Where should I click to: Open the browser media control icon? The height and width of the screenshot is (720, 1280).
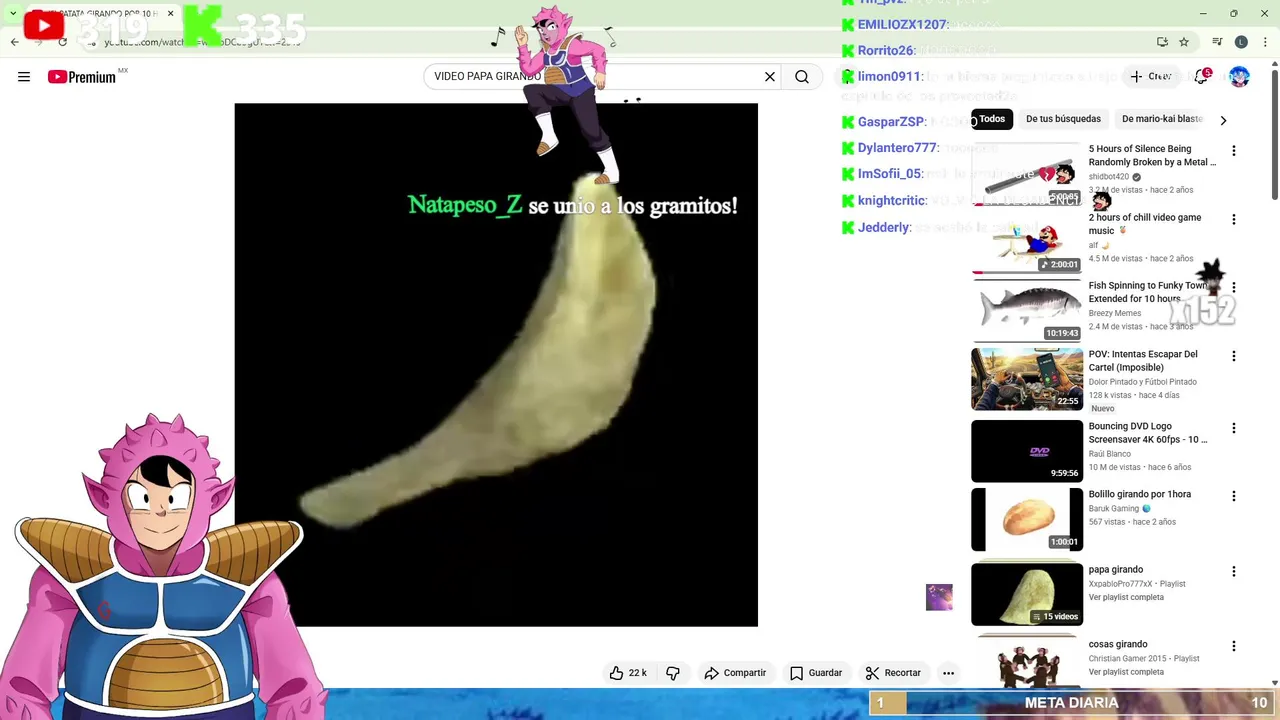1217,42
